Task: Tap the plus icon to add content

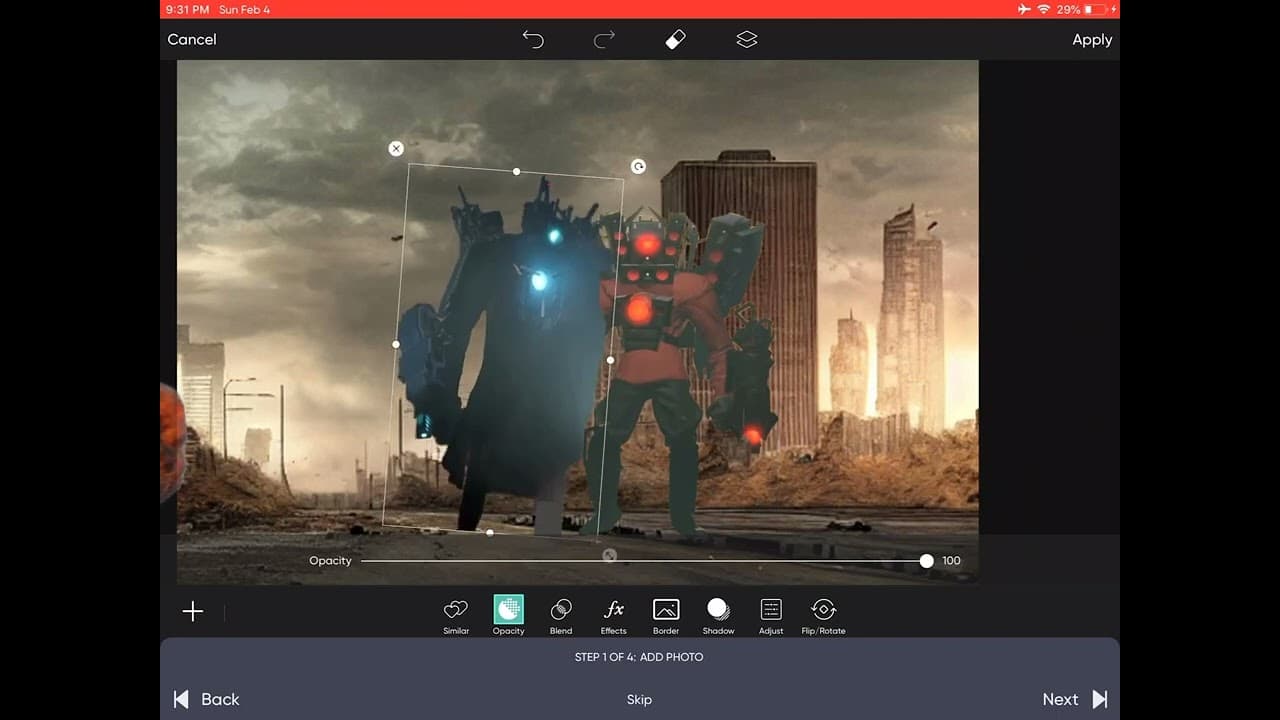Action: (x=193, y=612)
